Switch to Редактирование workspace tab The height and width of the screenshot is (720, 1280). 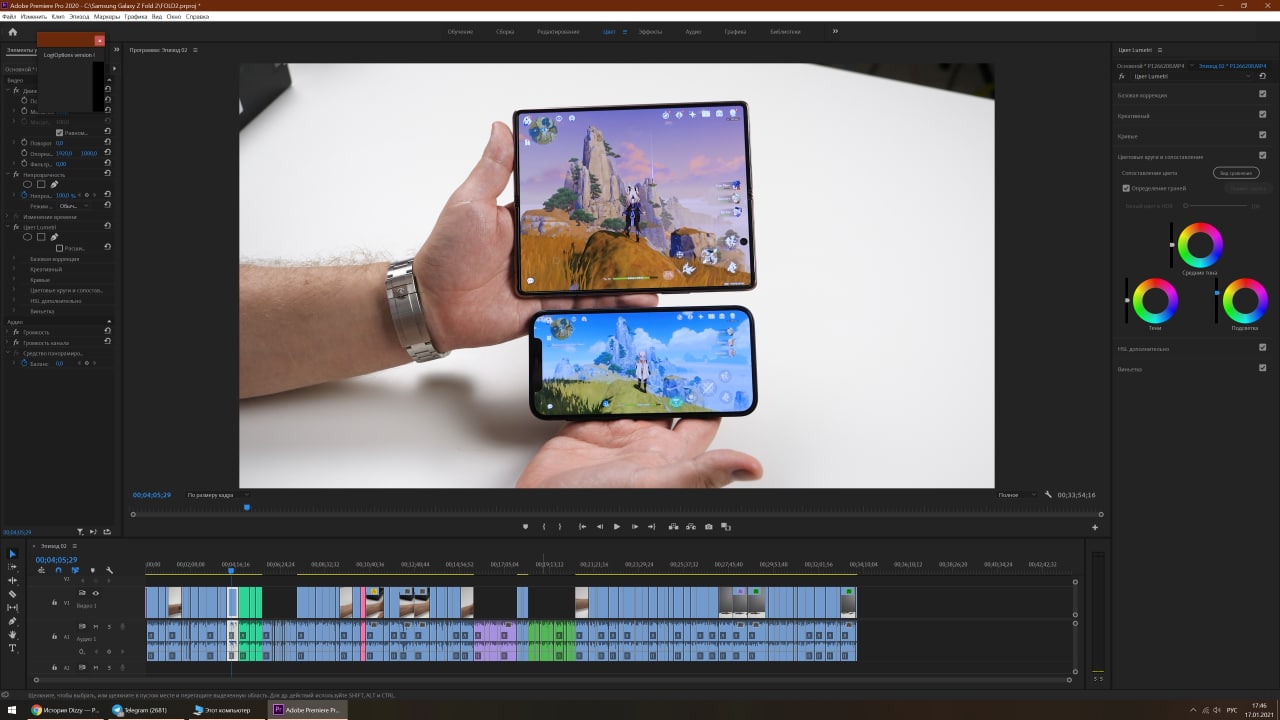558,32
